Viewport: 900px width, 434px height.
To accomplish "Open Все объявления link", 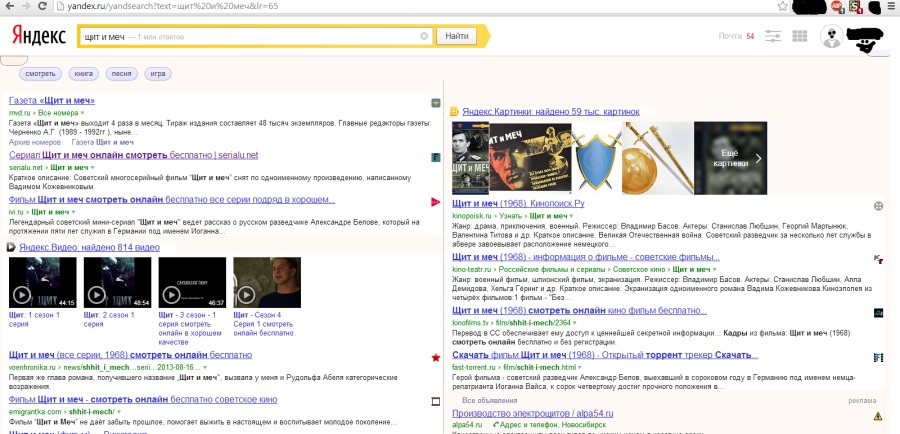I will (x=490, y=401).
